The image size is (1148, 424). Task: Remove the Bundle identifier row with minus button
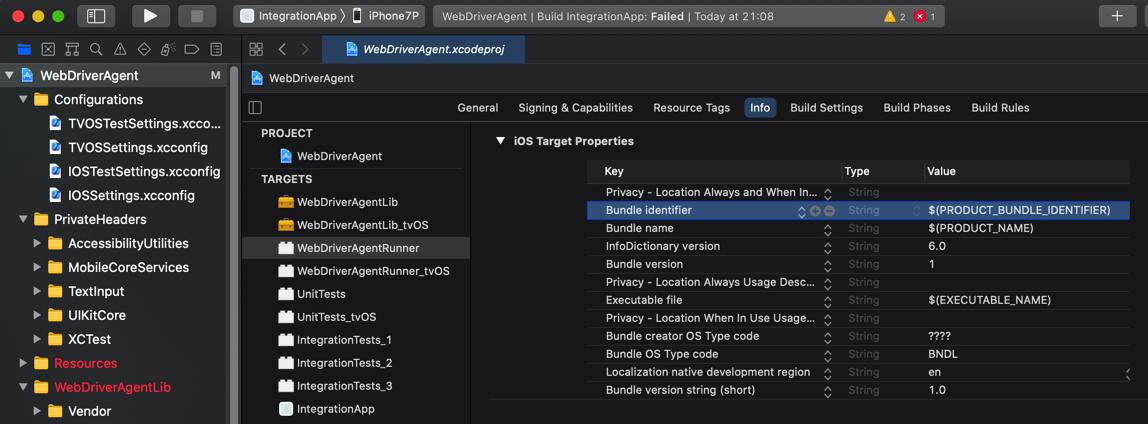(x=829, y=211)
